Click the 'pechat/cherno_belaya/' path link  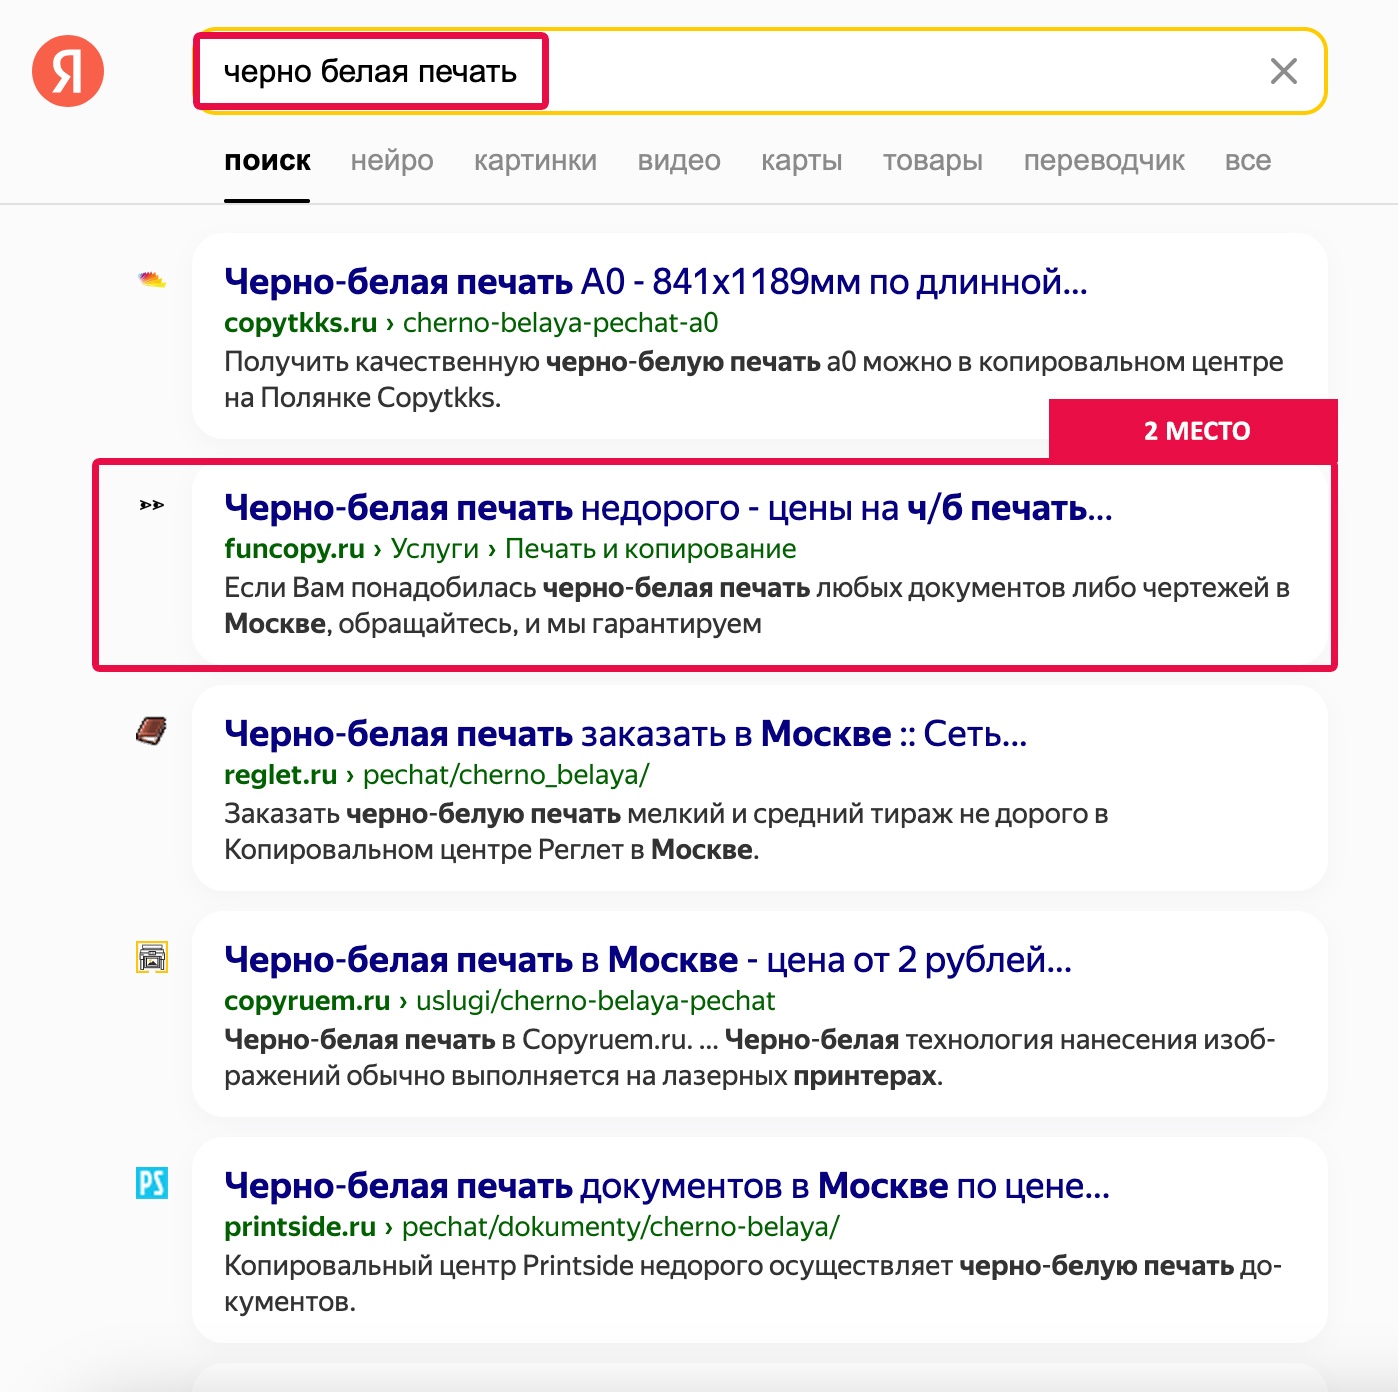[506, 775]
